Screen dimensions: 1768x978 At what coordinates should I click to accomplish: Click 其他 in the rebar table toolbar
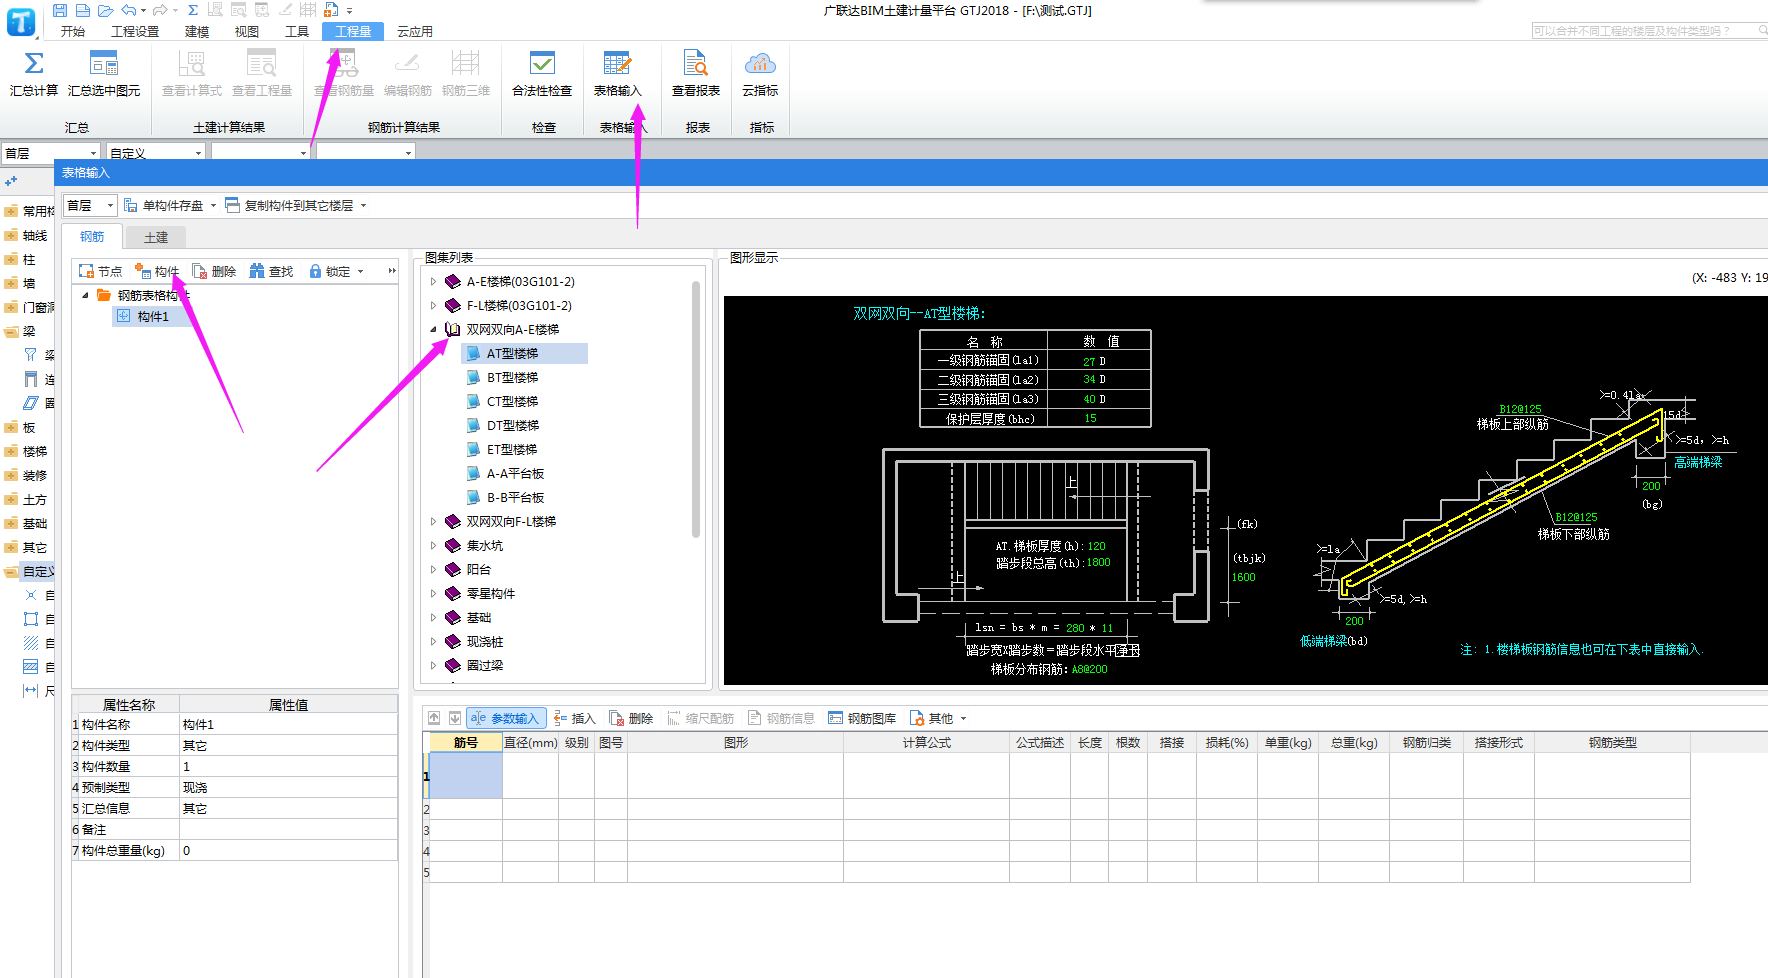932,718
